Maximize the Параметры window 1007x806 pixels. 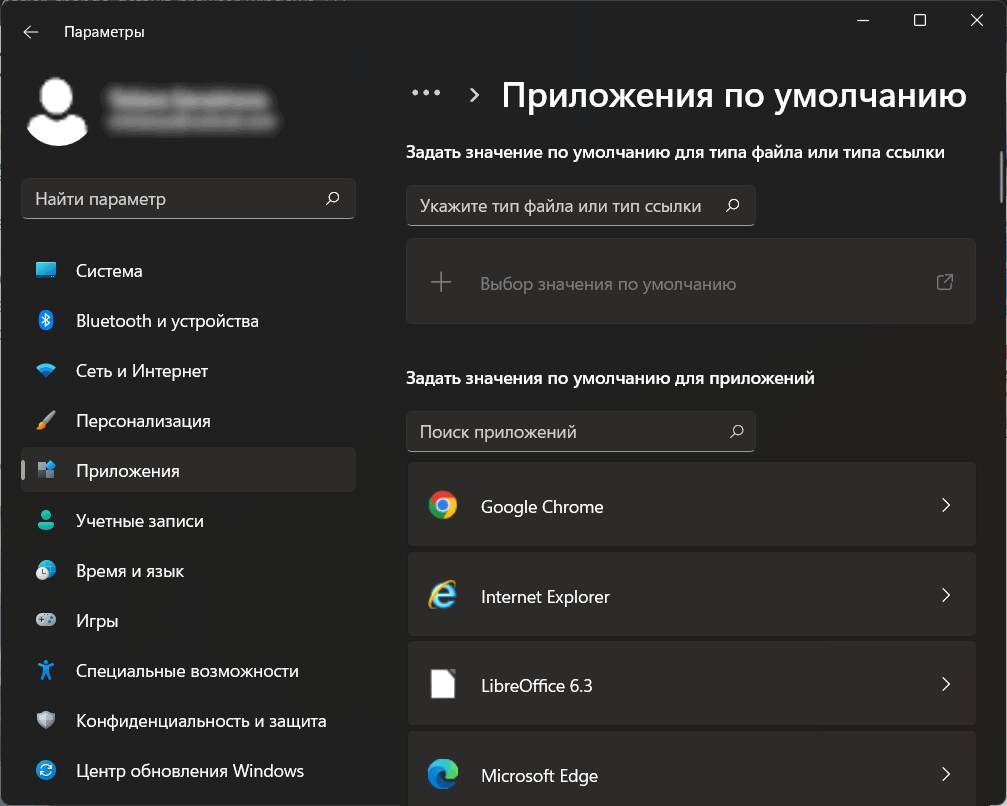[920, 21]
